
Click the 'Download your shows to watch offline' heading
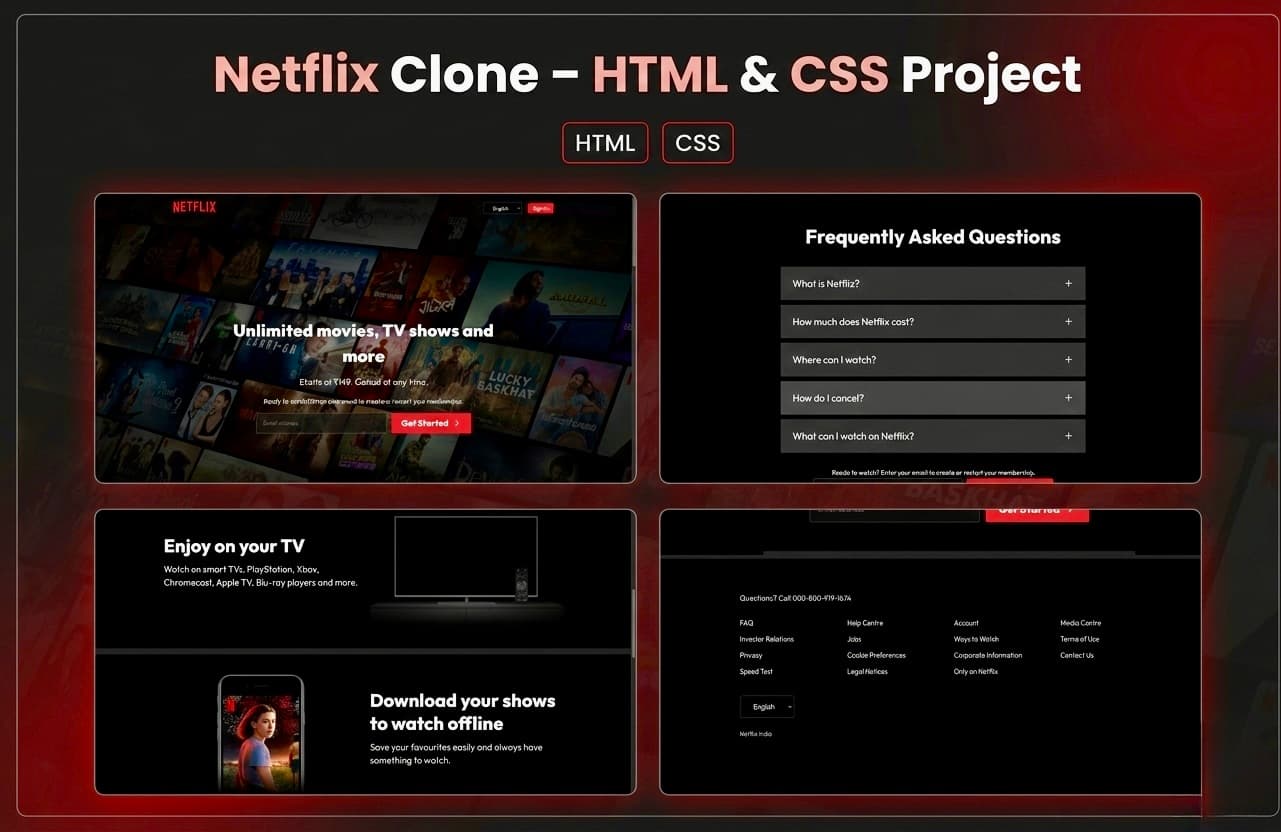tap(462, 712)
